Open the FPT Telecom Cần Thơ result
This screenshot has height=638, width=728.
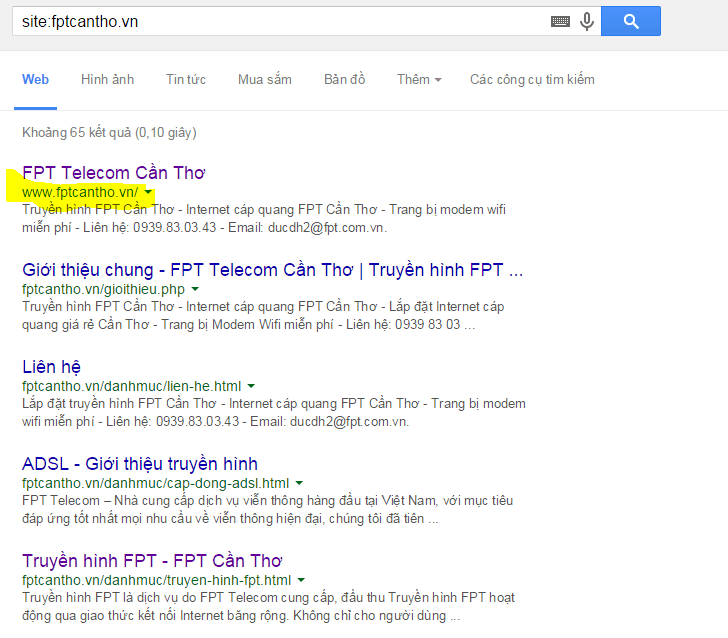tap(113, 173)
